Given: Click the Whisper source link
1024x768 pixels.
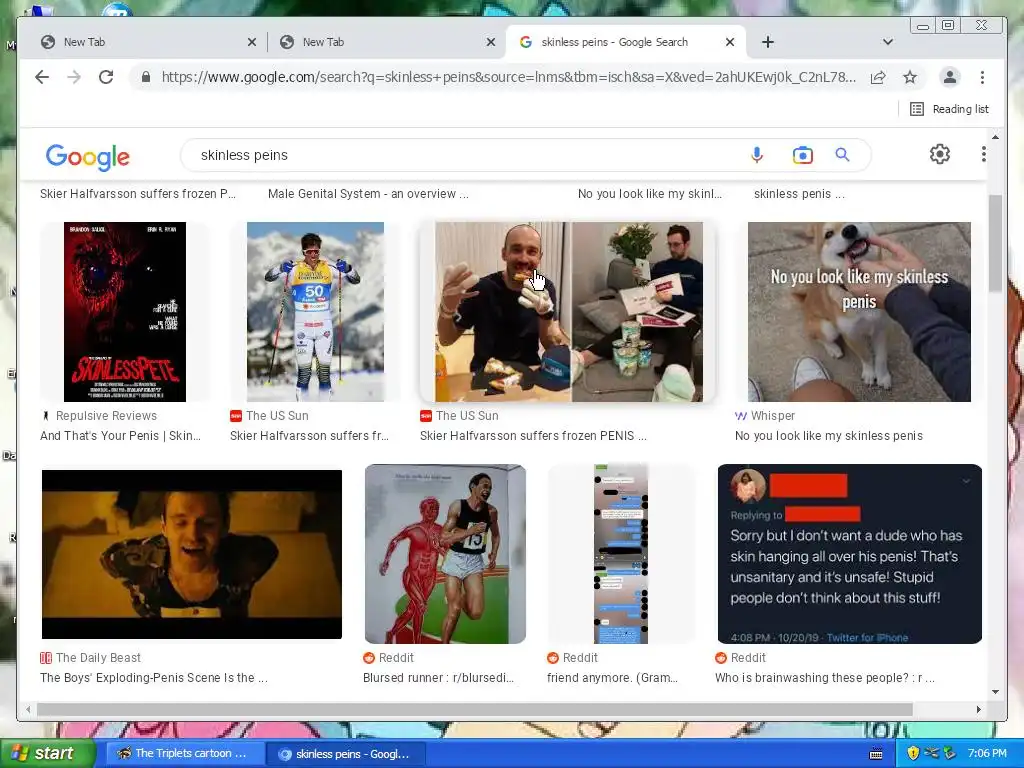Looking at the screenshot, I should [x=765, y=415].
